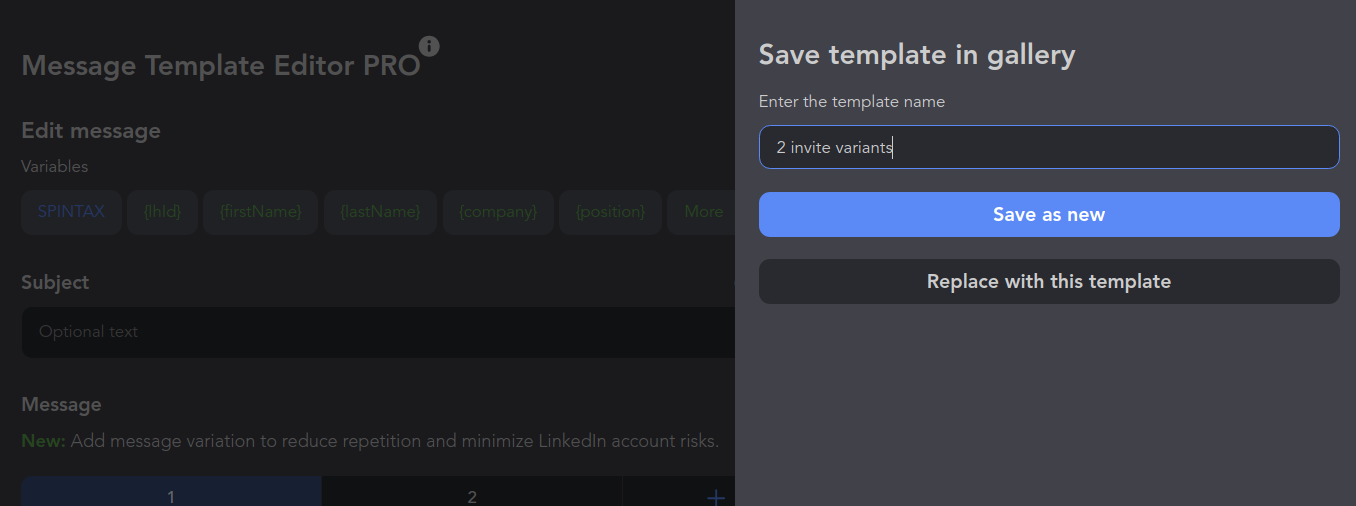The height and width of the screenshot is (506, 1356).
Task: Click the Enter the template name label
Action: [x=851, y=101]
